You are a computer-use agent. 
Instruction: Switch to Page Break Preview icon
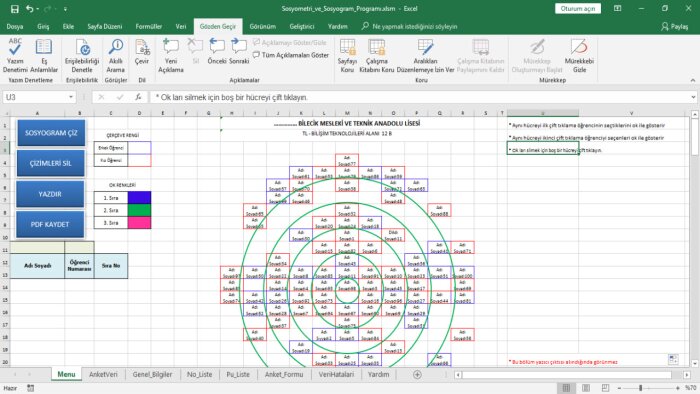(x=605, y=388)
